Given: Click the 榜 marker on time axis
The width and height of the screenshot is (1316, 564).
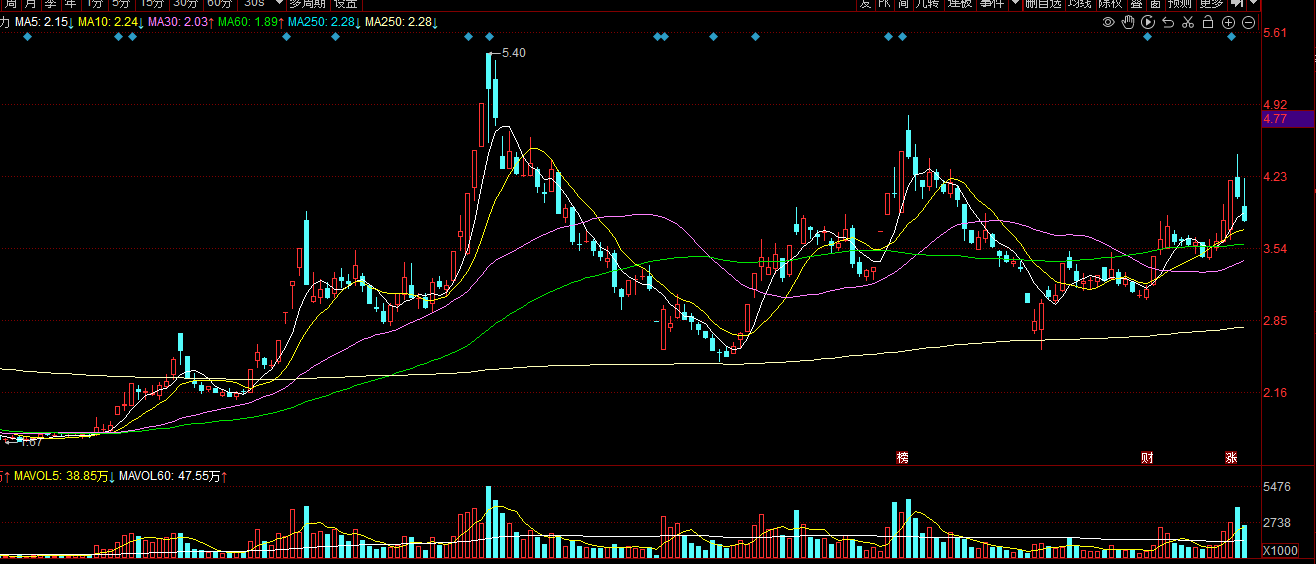Looking at the screenshot, I should click(x=903, y=457).
